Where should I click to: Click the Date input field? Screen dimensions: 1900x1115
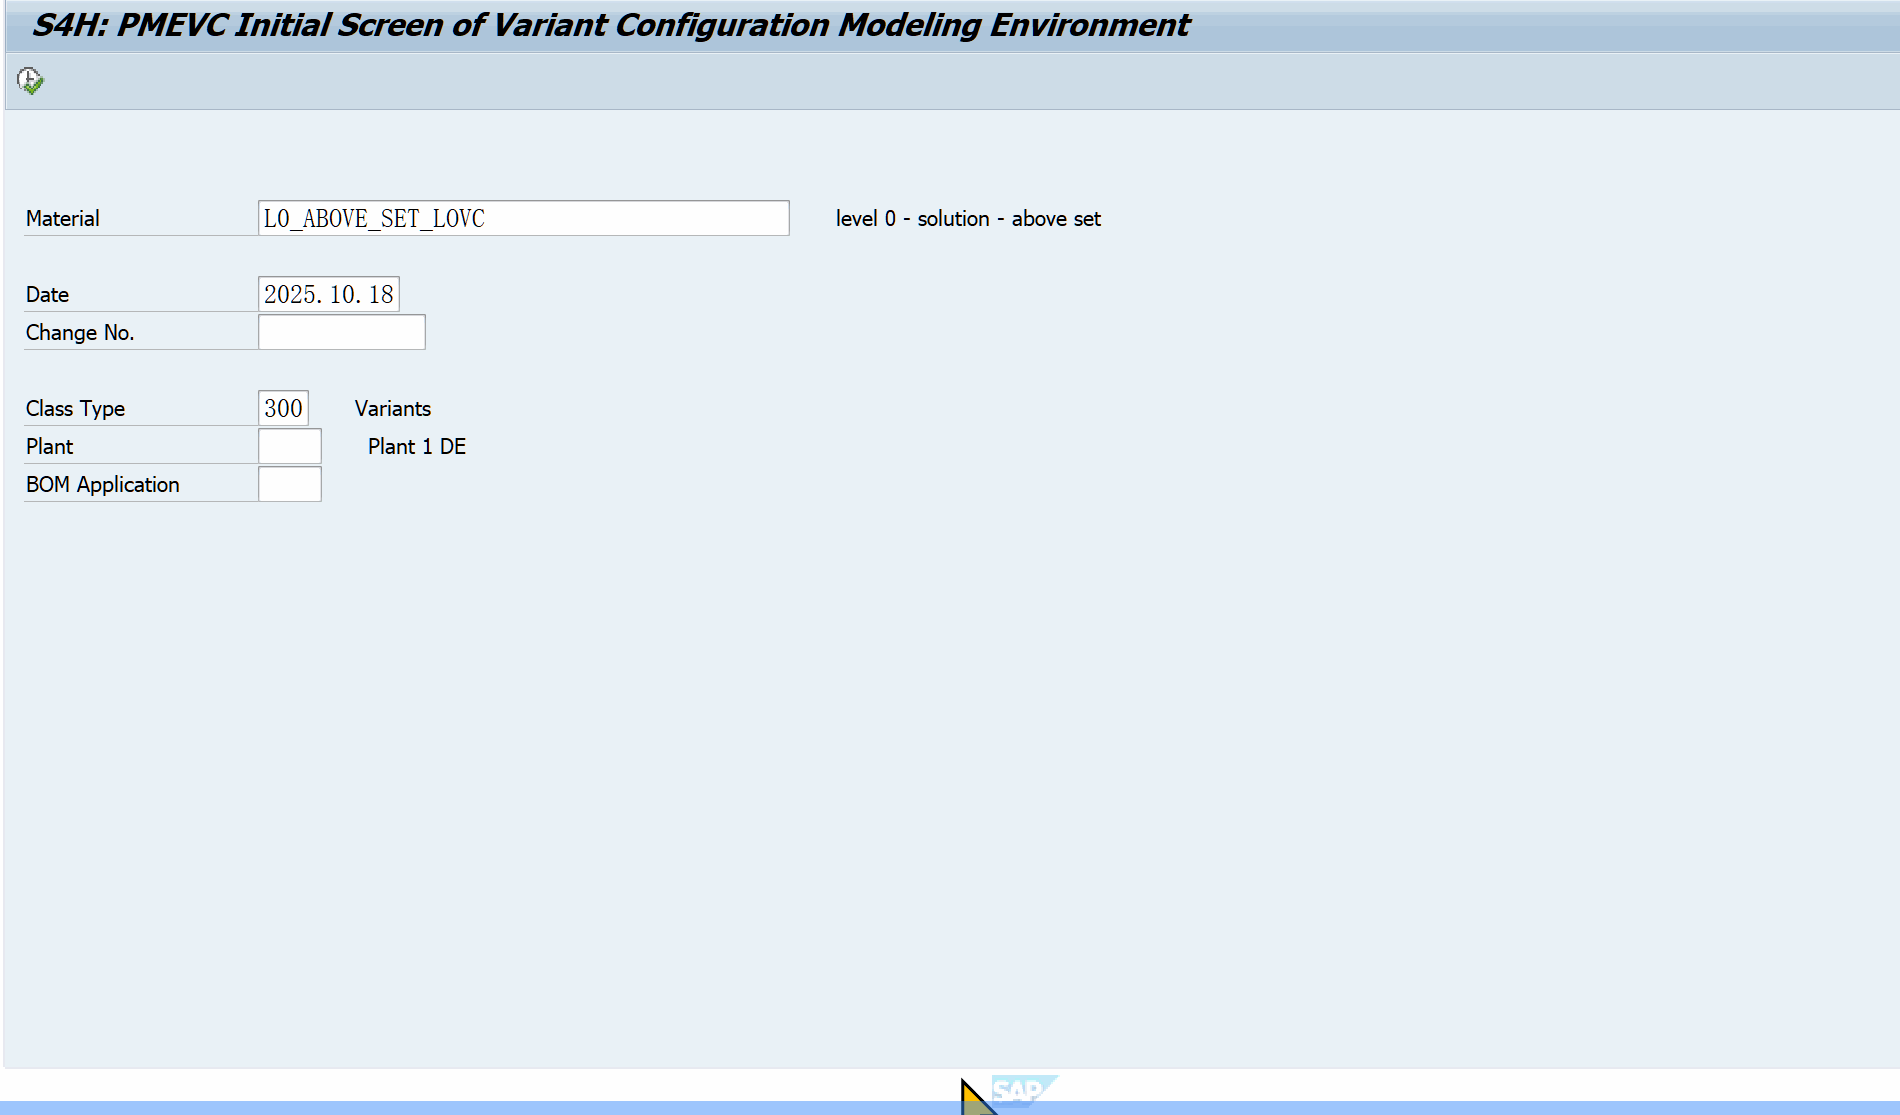[x=328, y=294]
